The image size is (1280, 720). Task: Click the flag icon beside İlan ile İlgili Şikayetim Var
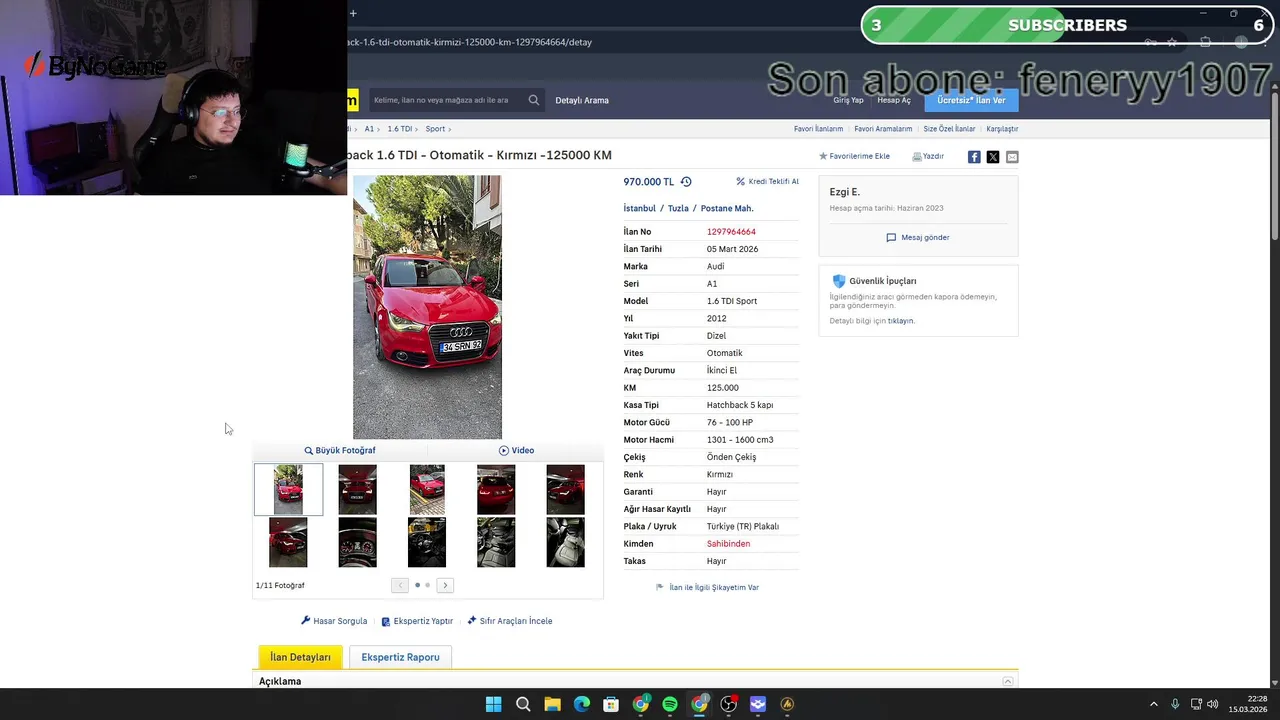pyautogui.click(x=659, y=587)
